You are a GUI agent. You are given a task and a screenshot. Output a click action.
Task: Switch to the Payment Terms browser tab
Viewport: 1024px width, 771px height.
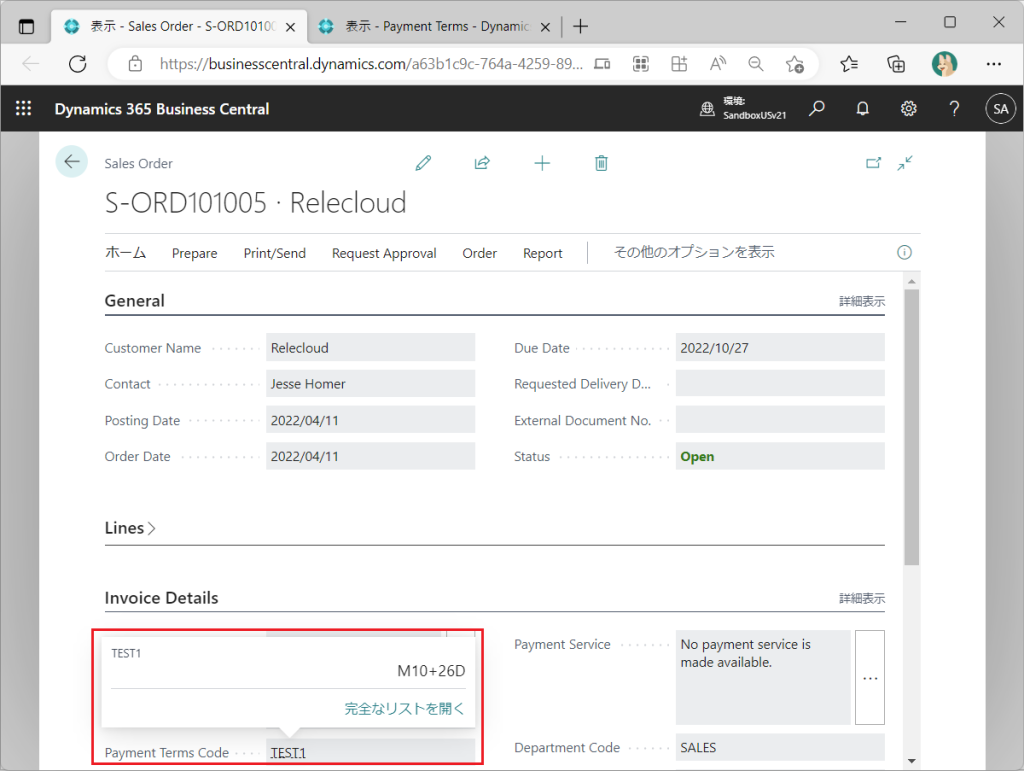pyautogui.click(x=434, y=27)
